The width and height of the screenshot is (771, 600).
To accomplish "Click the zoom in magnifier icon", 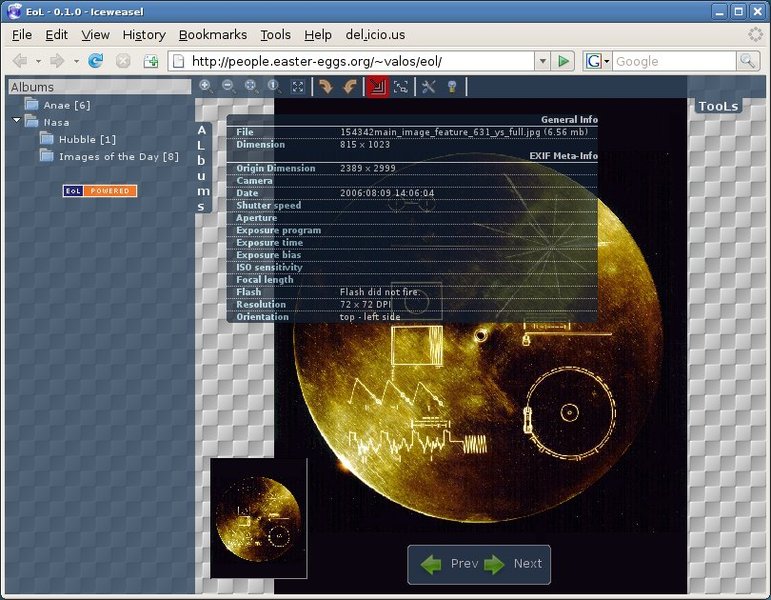I will coord(206,87).
